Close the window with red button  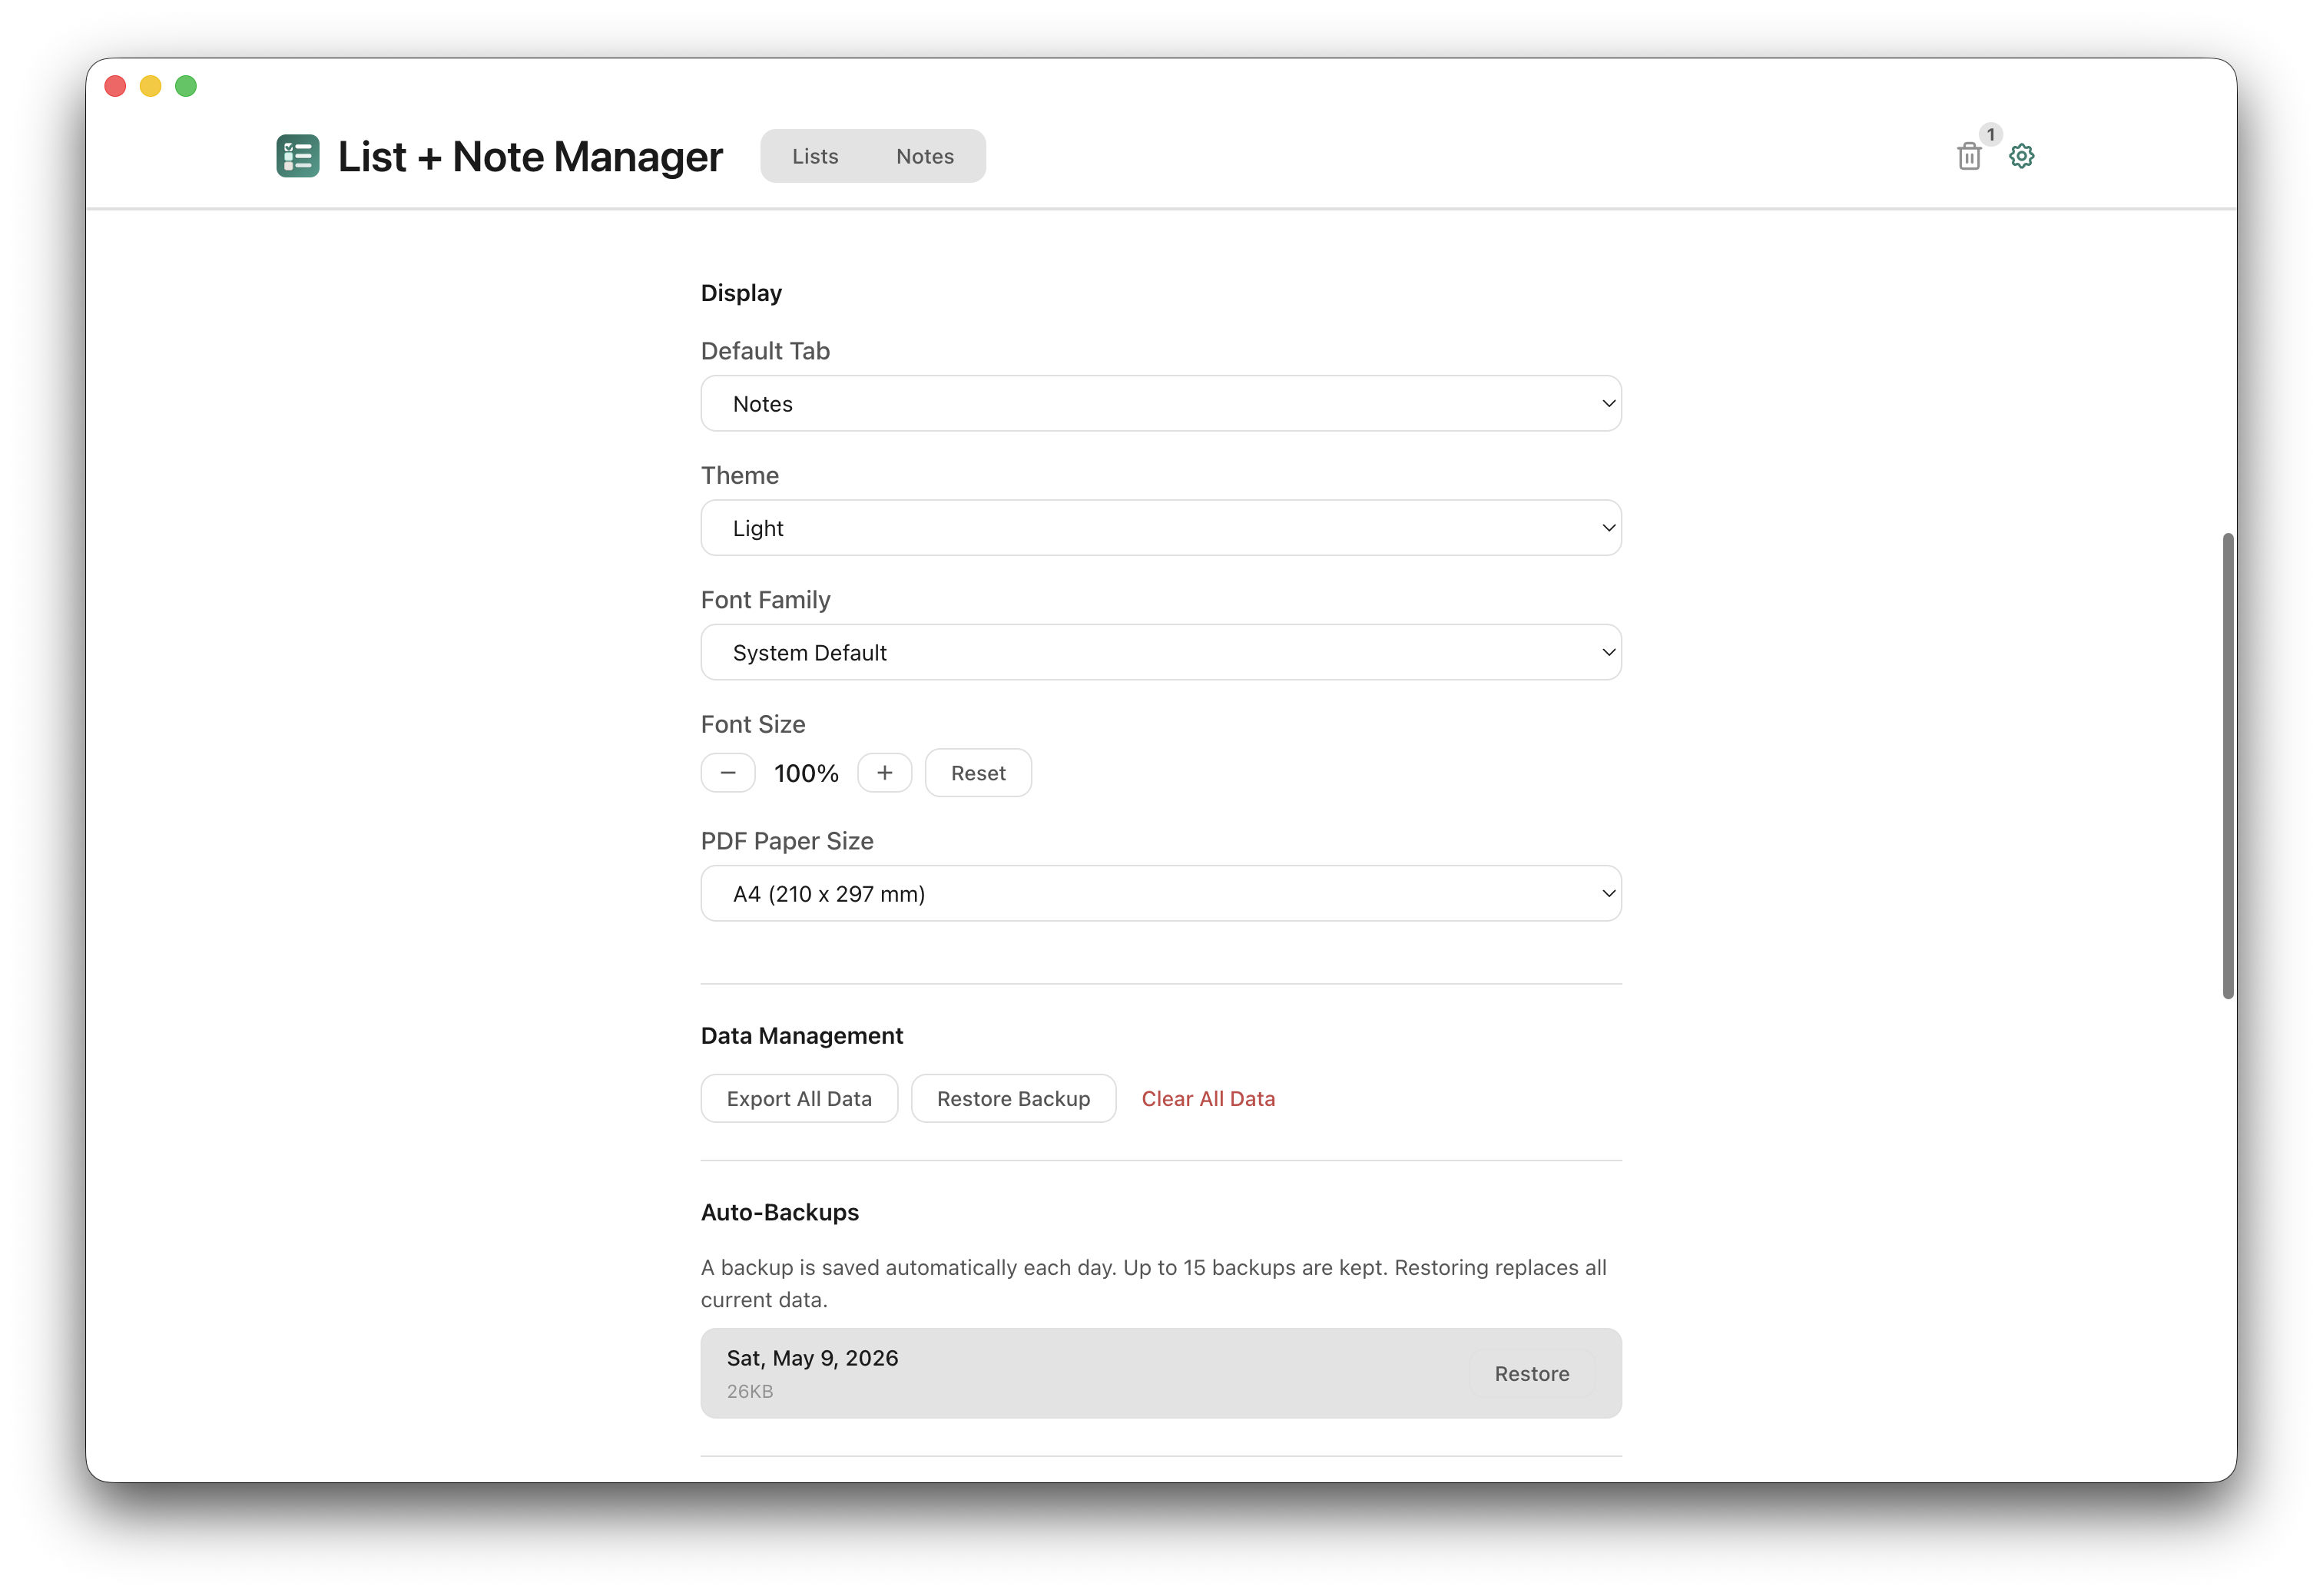tap(115, 86)
